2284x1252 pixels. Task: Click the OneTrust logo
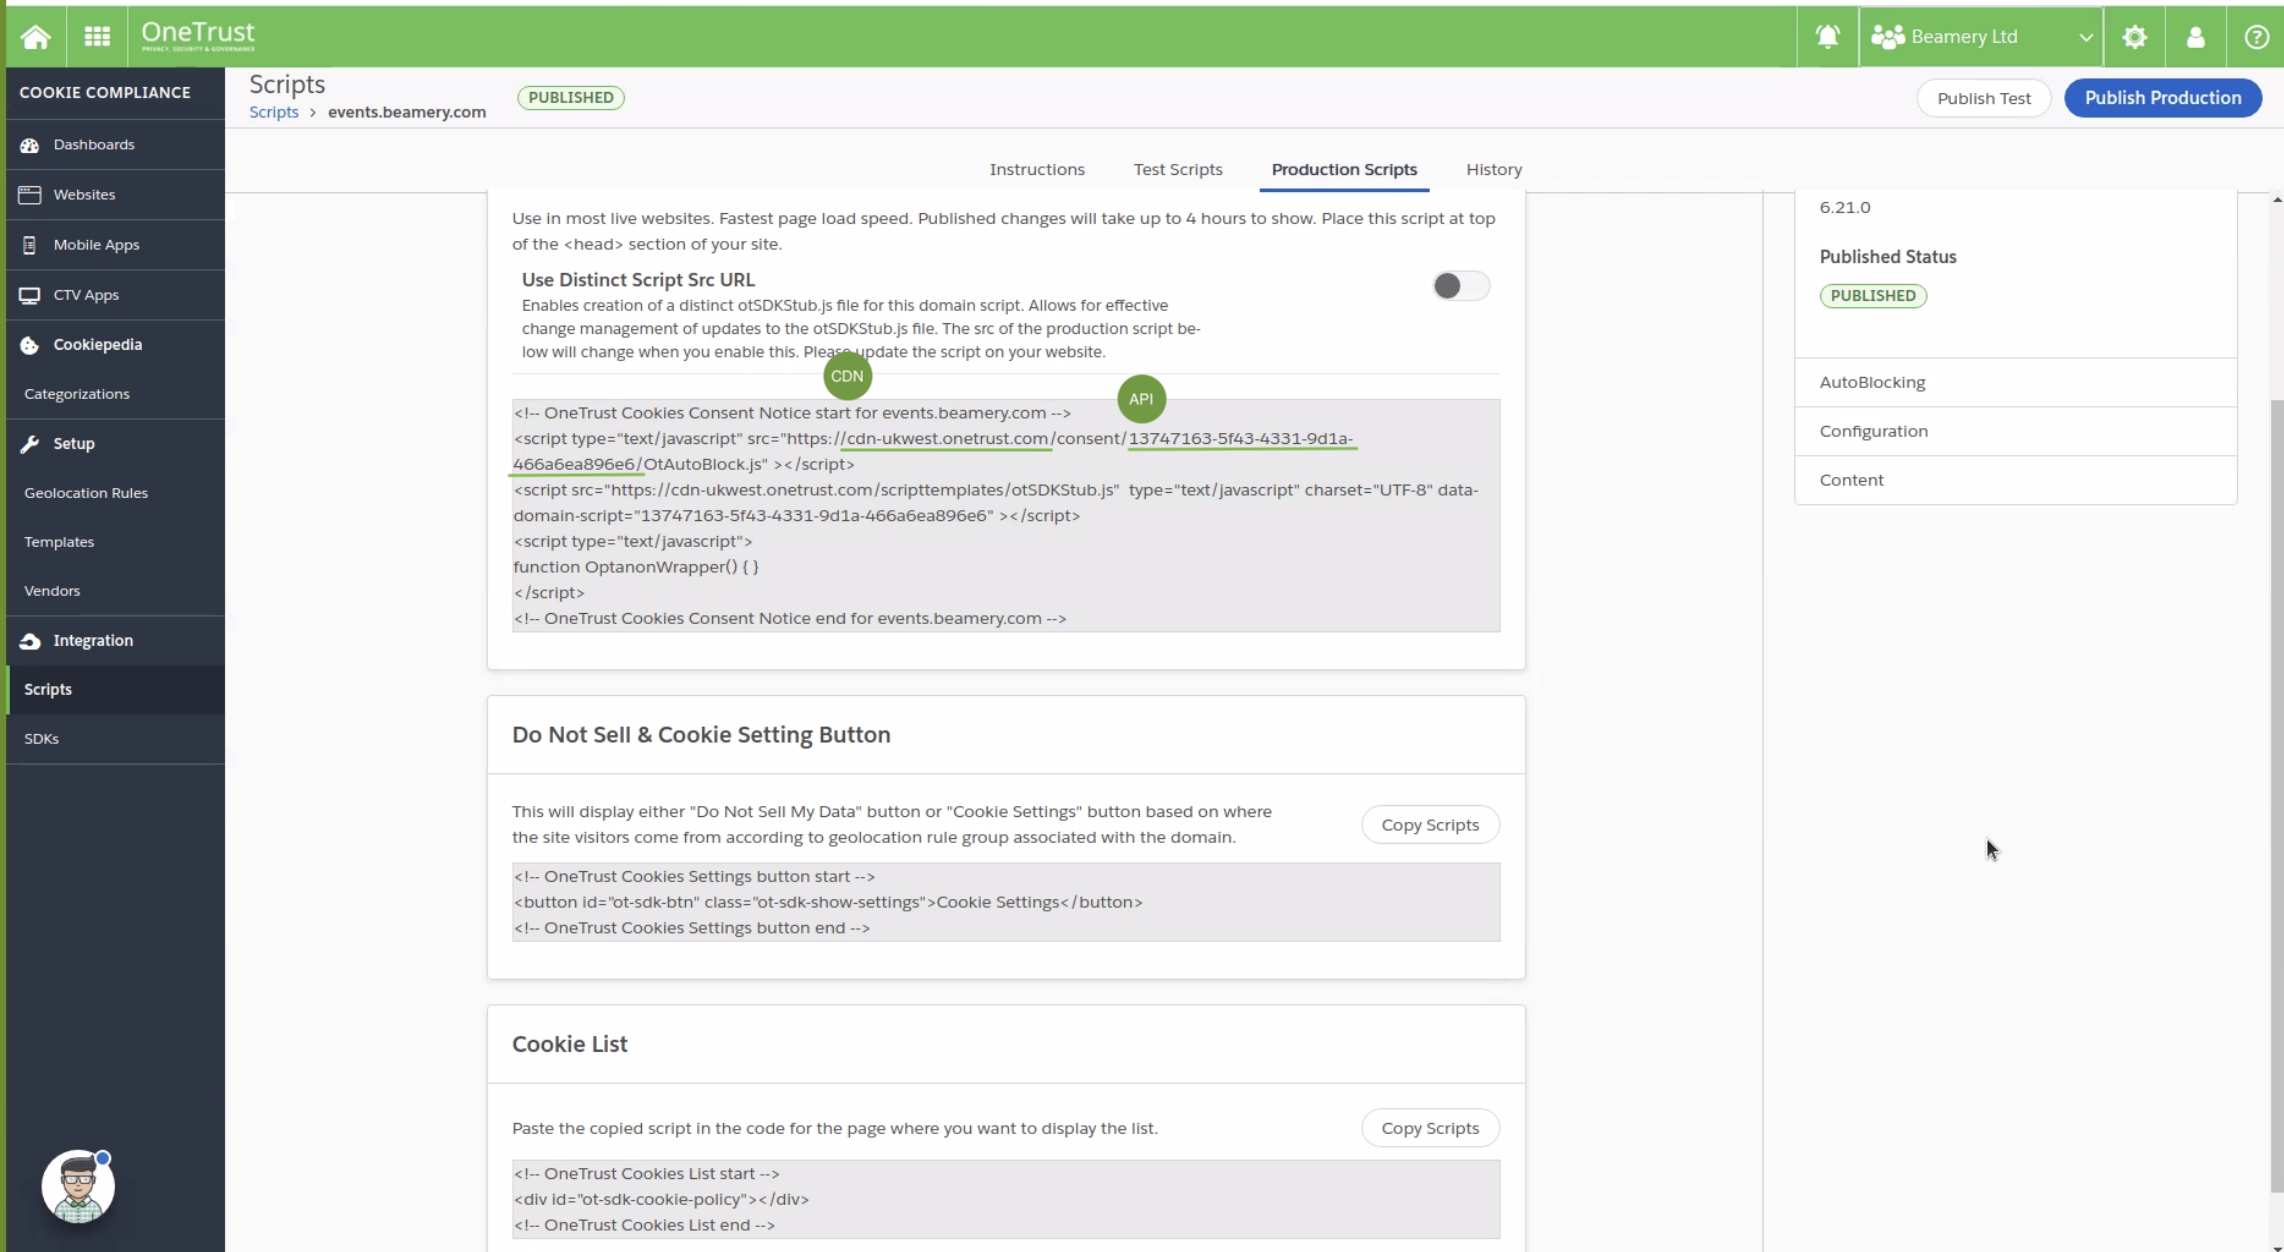198,36
